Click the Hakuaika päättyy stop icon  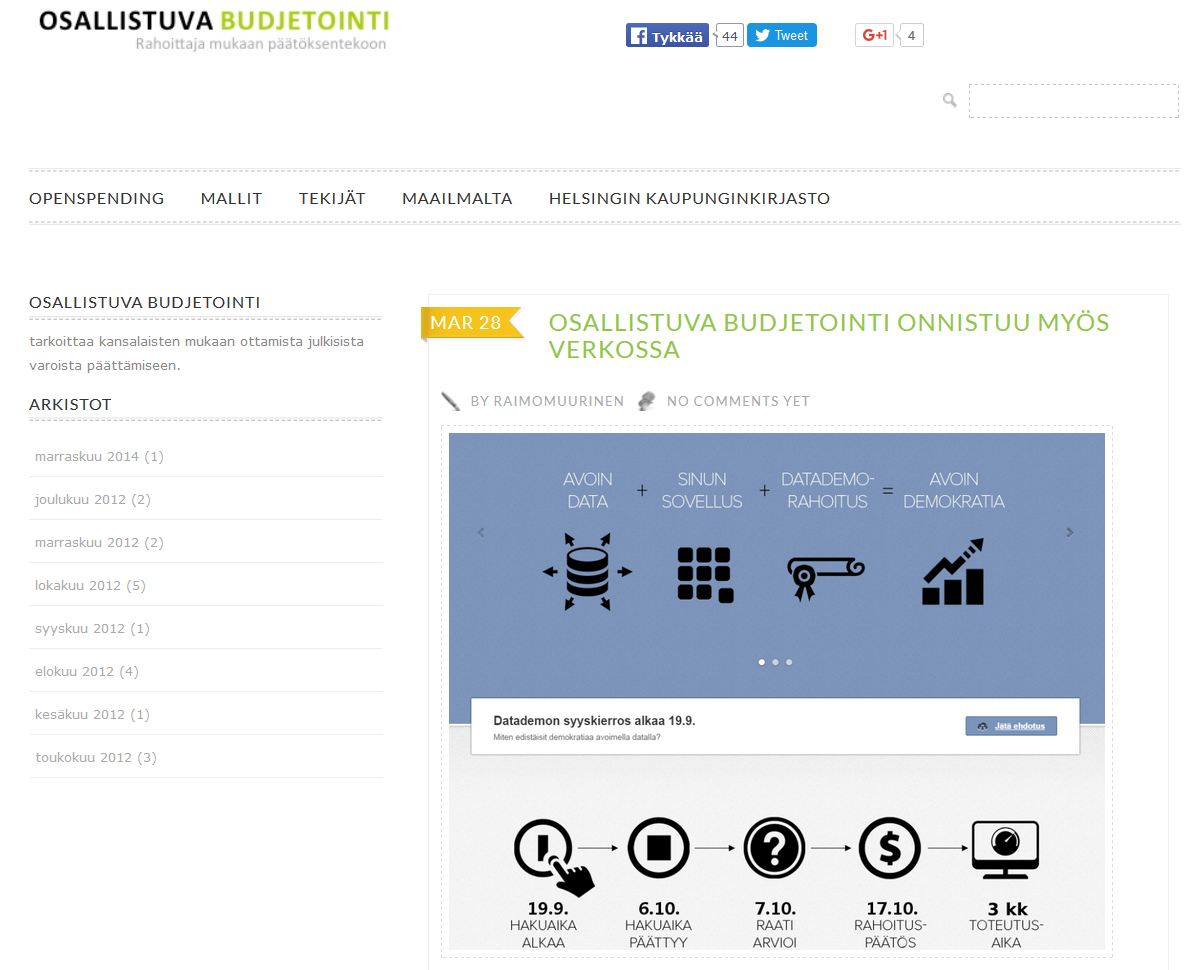coord(659,848)
